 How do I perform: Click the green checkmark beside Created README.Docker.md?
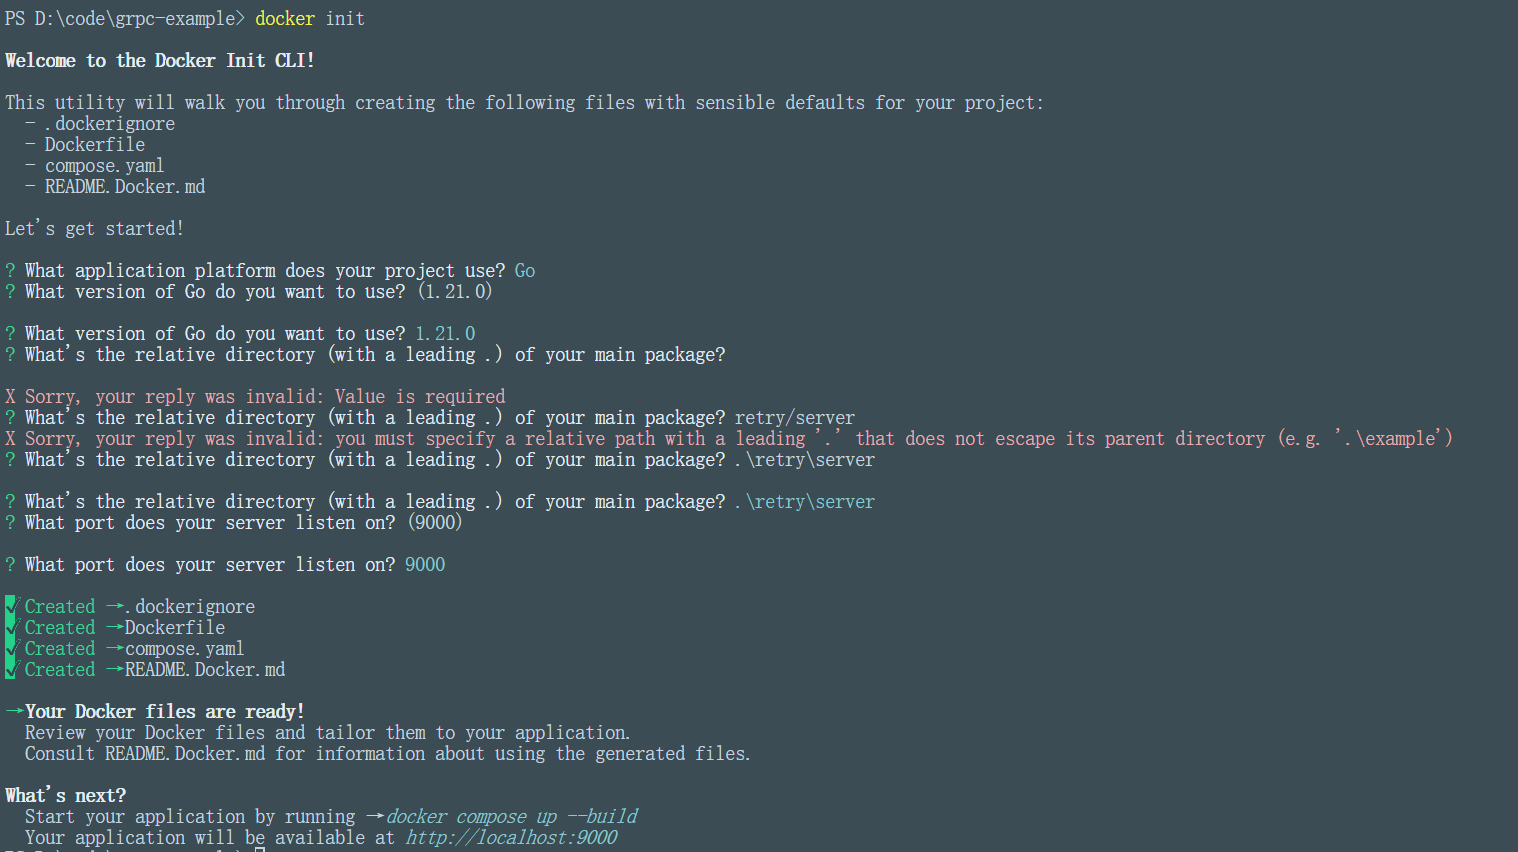(11, 669)
